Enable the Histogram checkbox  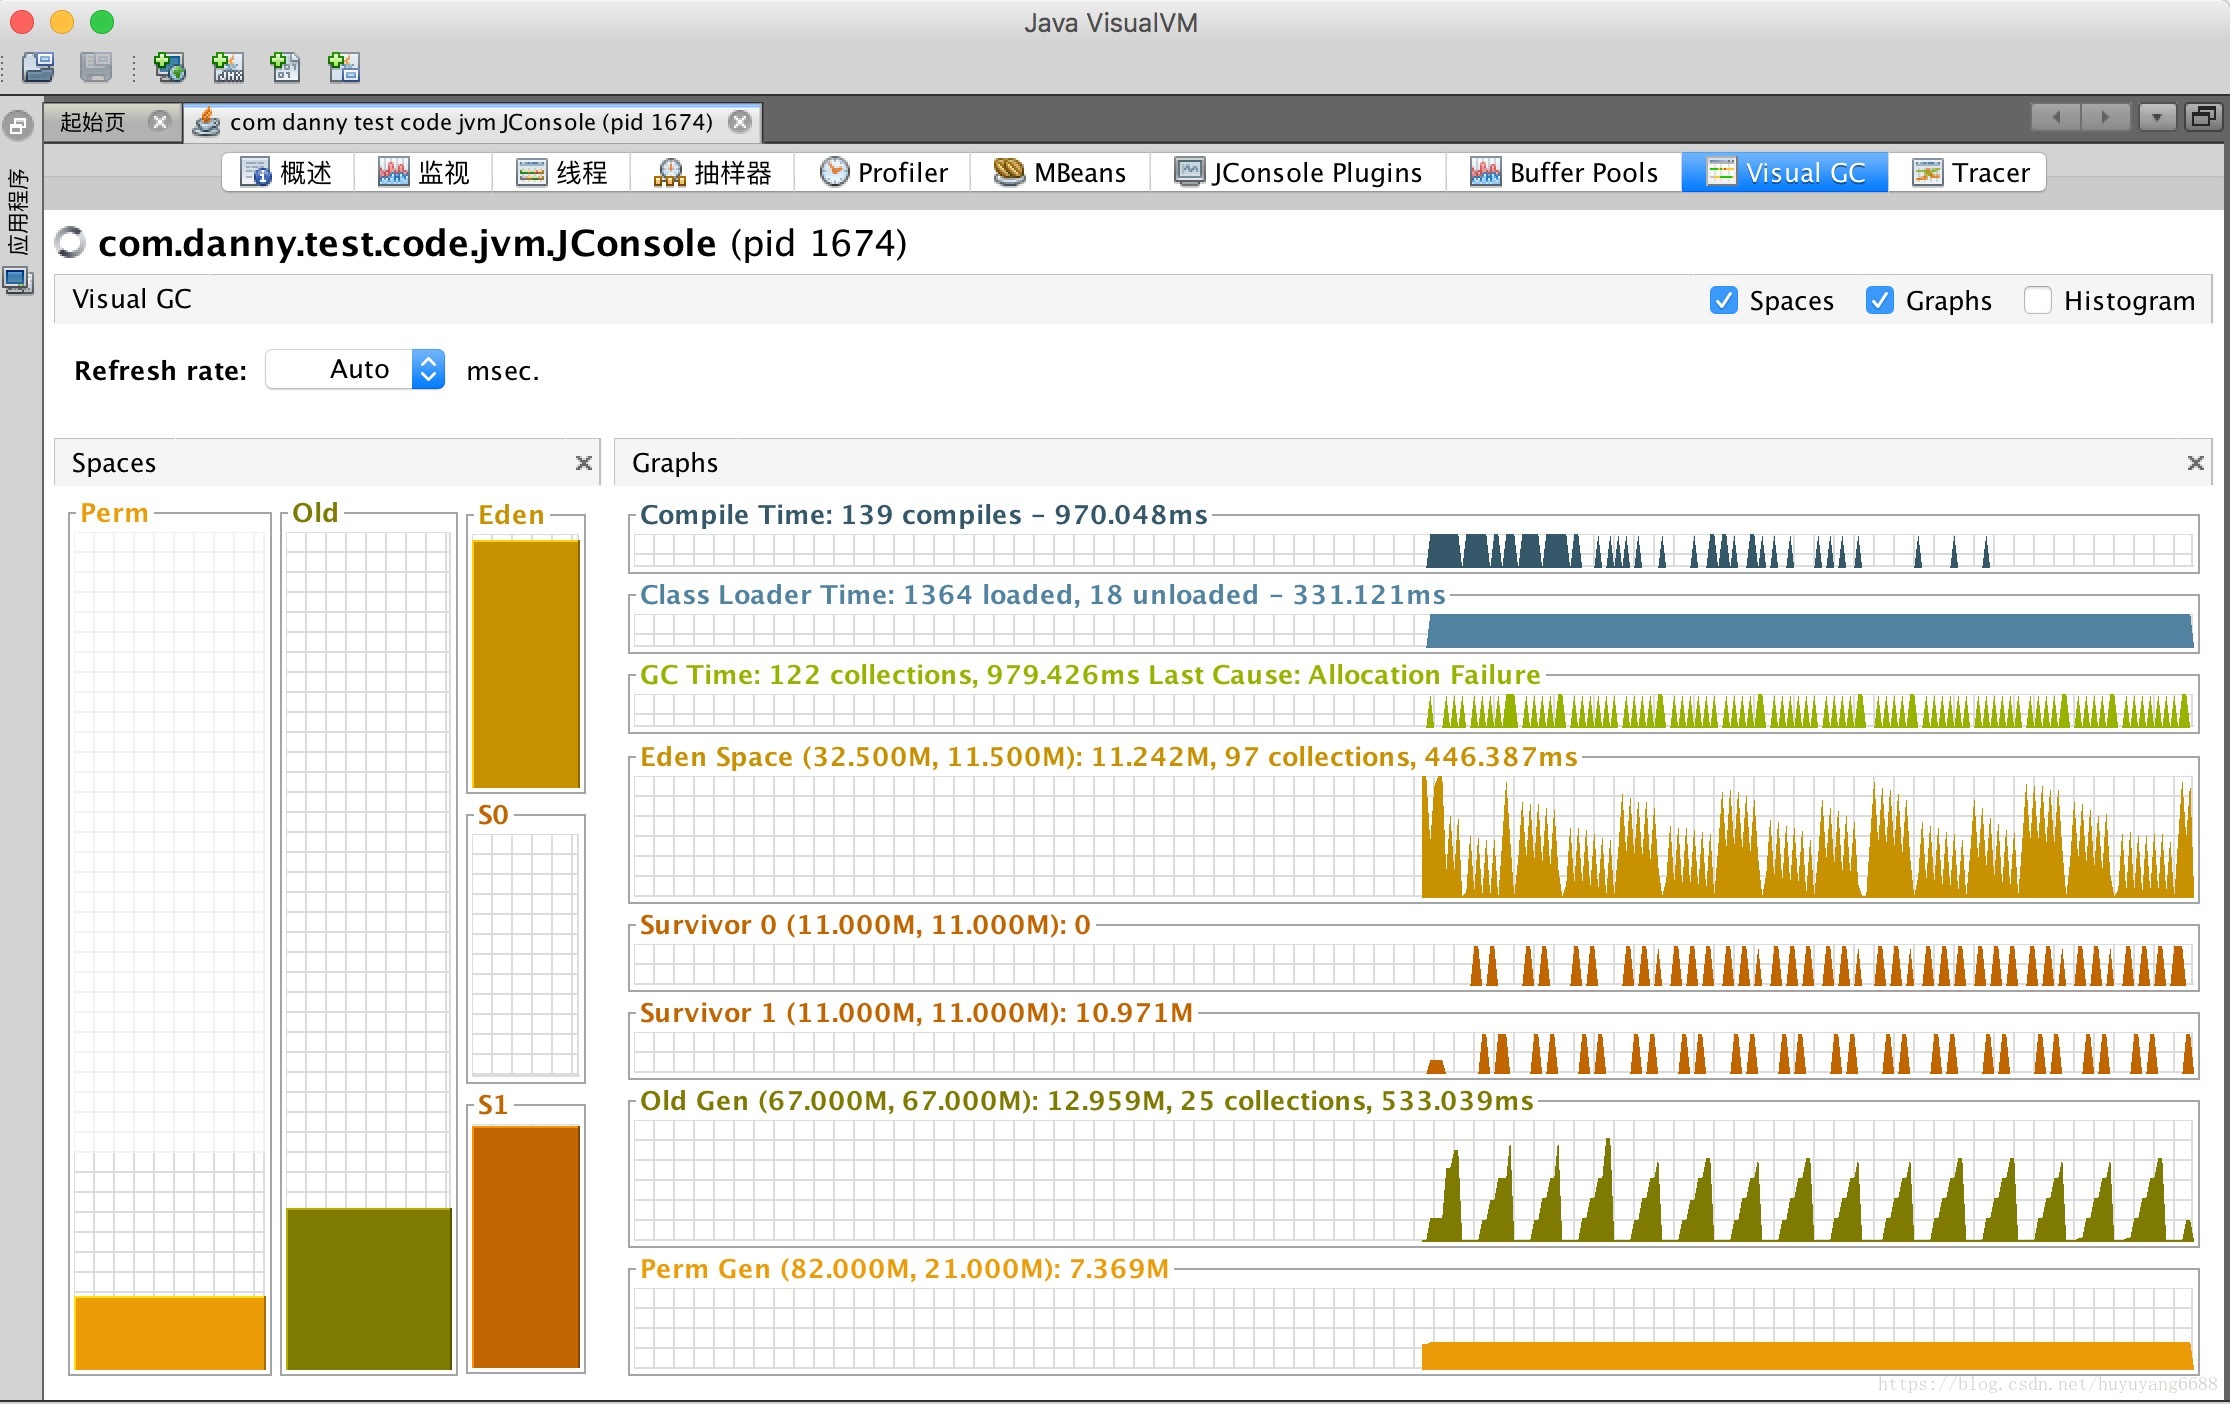click(2034, 298)
